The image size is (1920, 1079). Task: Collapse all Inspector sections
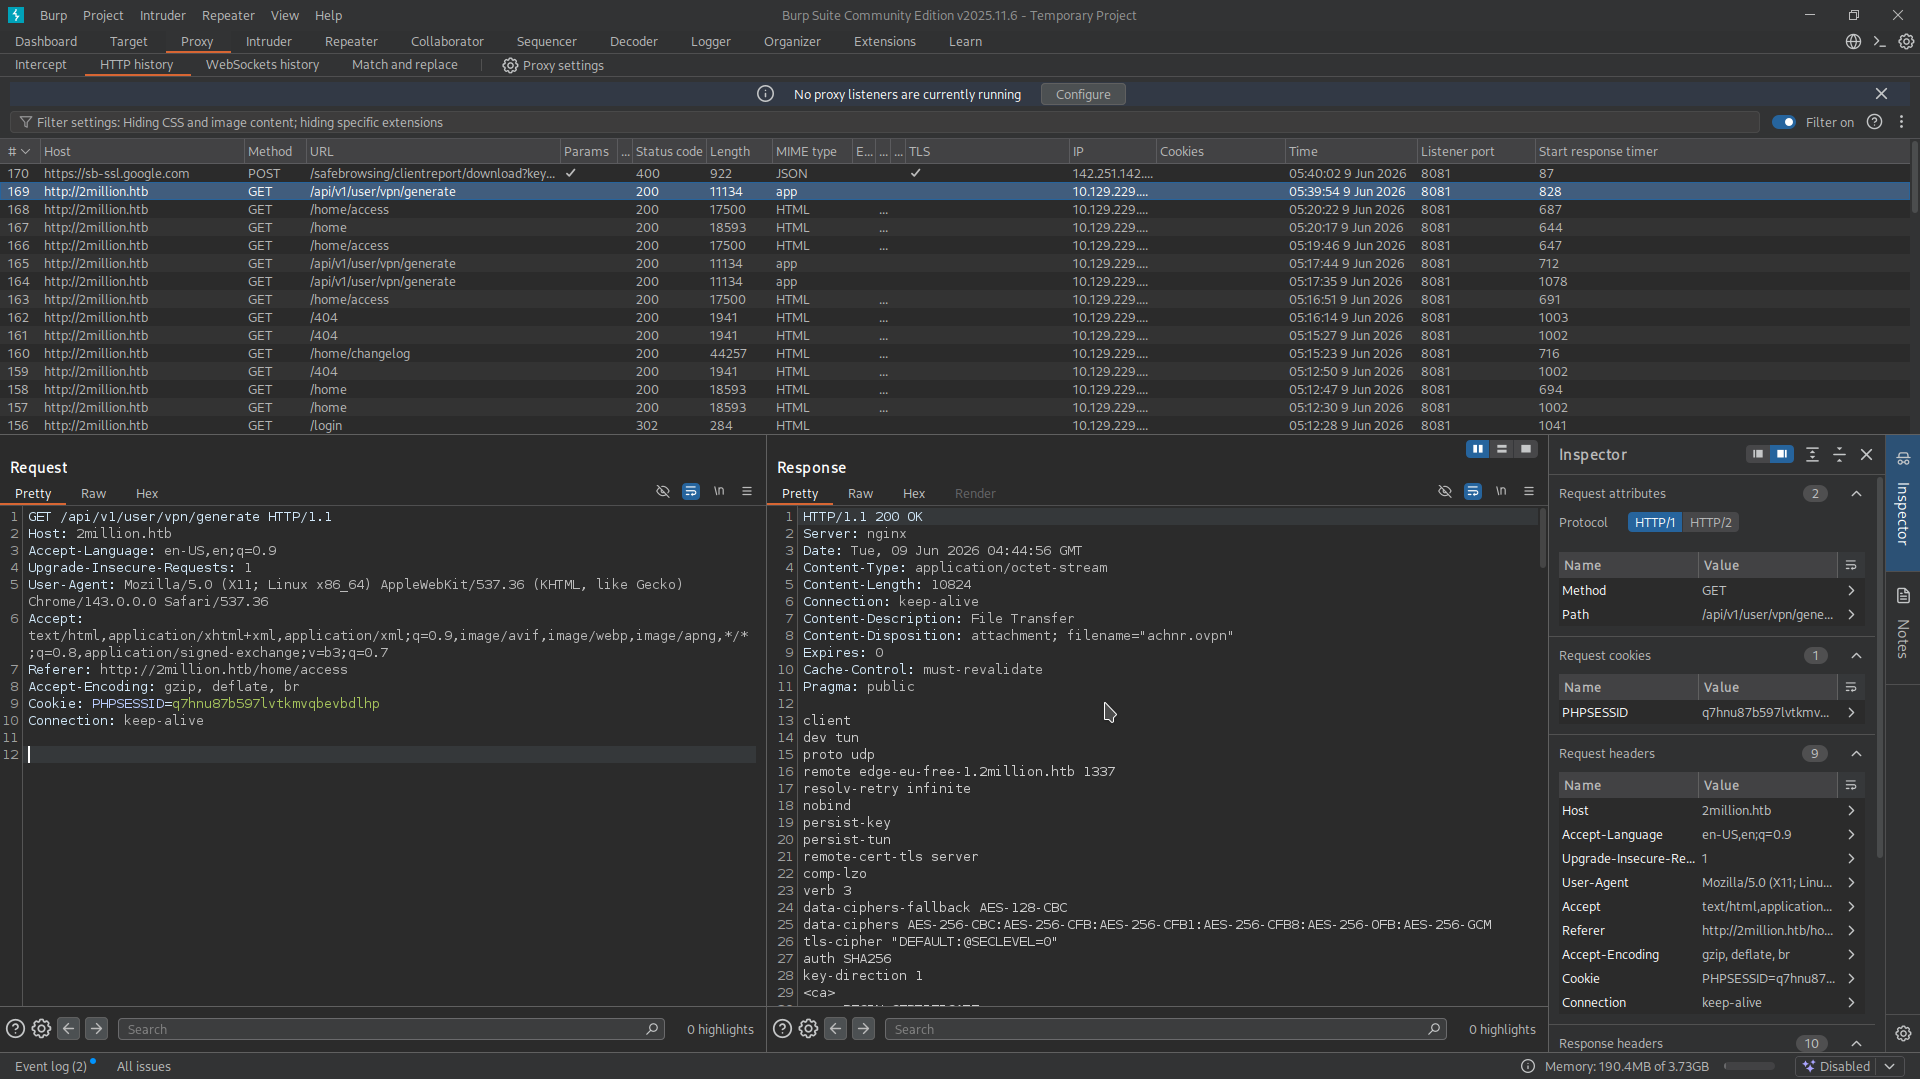1839,454
